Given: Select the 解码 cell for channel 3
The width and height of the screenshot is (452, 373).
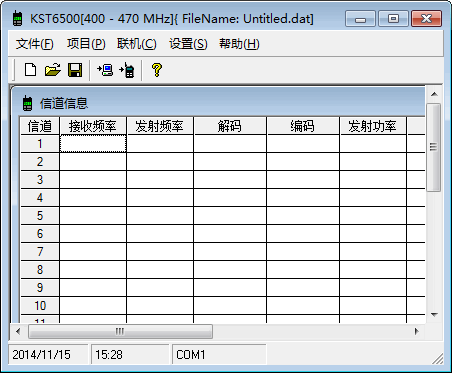Looking at the screenshot, I should 230,180.
